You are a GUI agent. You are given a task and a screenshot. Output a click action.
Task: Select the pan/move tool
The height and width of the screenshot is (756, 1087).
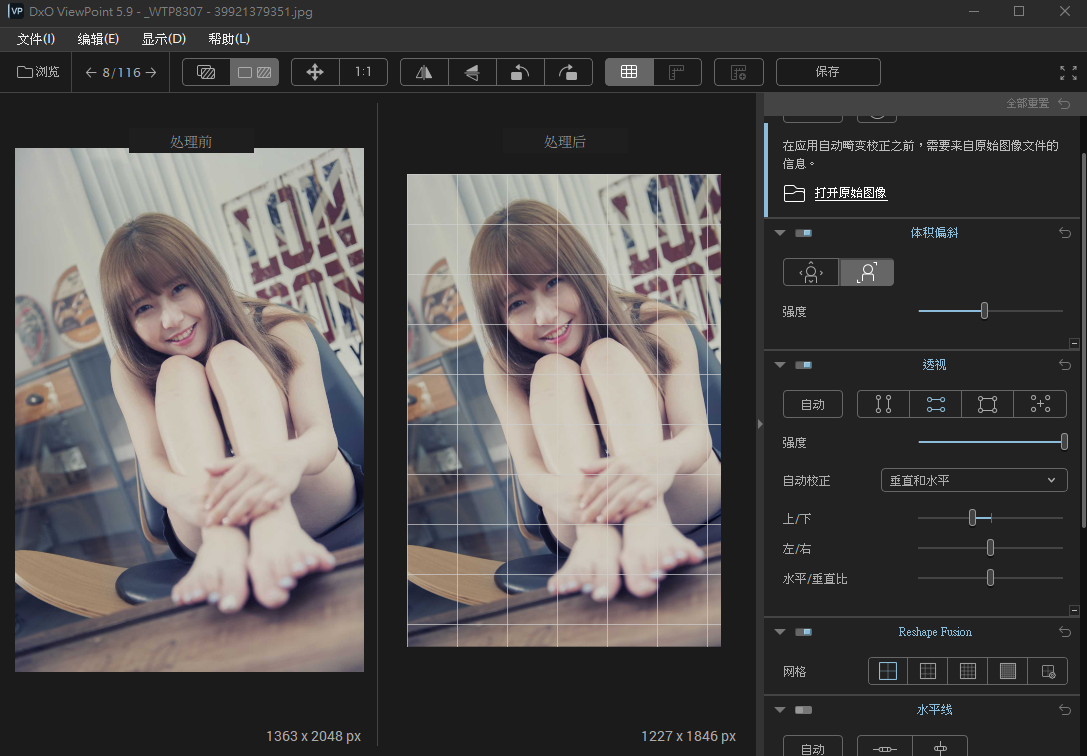(x=315, y=72)
